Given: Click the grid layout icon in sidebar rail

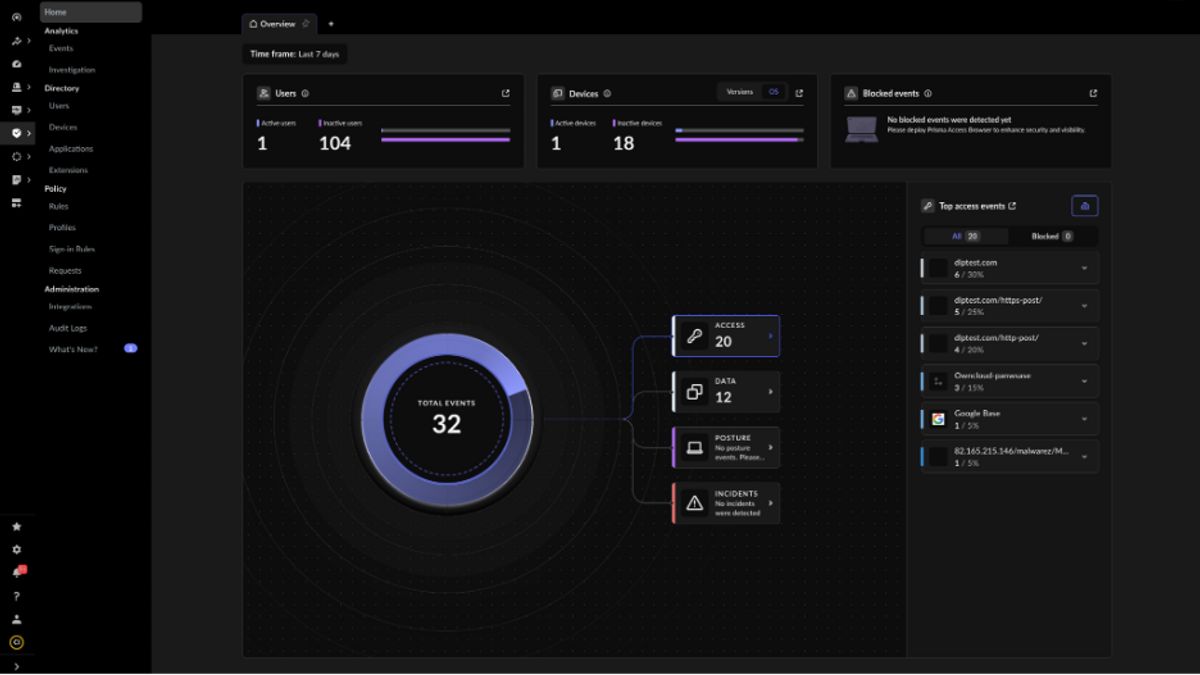Looking at the screenshot, I should pyautogui.click(x=16, y=203).
